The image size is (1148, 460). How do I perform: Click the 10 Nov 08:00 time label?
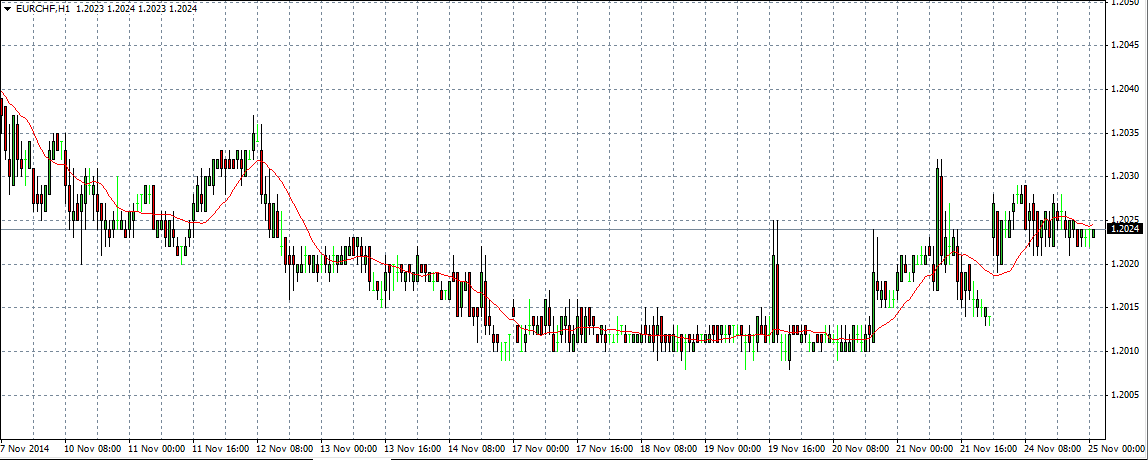pyautogui.click(x=92, y=447)
